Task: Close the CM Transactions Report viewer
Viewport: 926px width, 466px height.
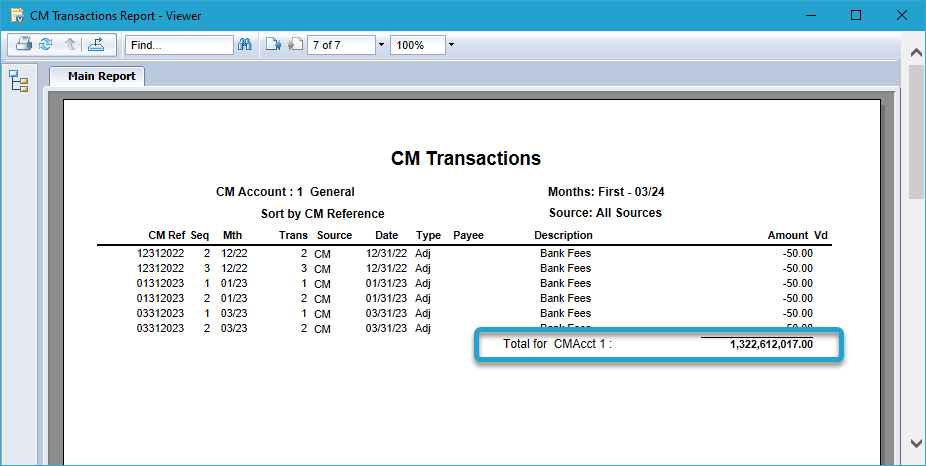Action: 902,15
